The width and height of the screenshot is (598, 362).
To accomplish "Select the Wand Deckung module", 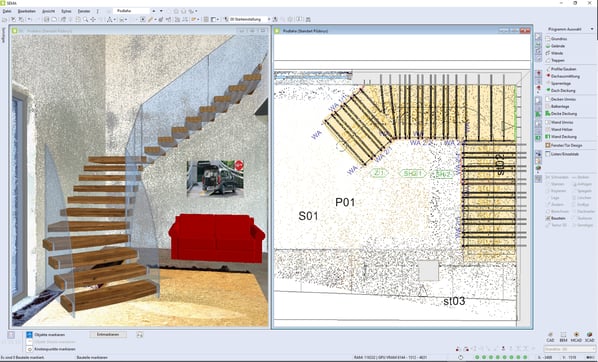I will 563,137.
